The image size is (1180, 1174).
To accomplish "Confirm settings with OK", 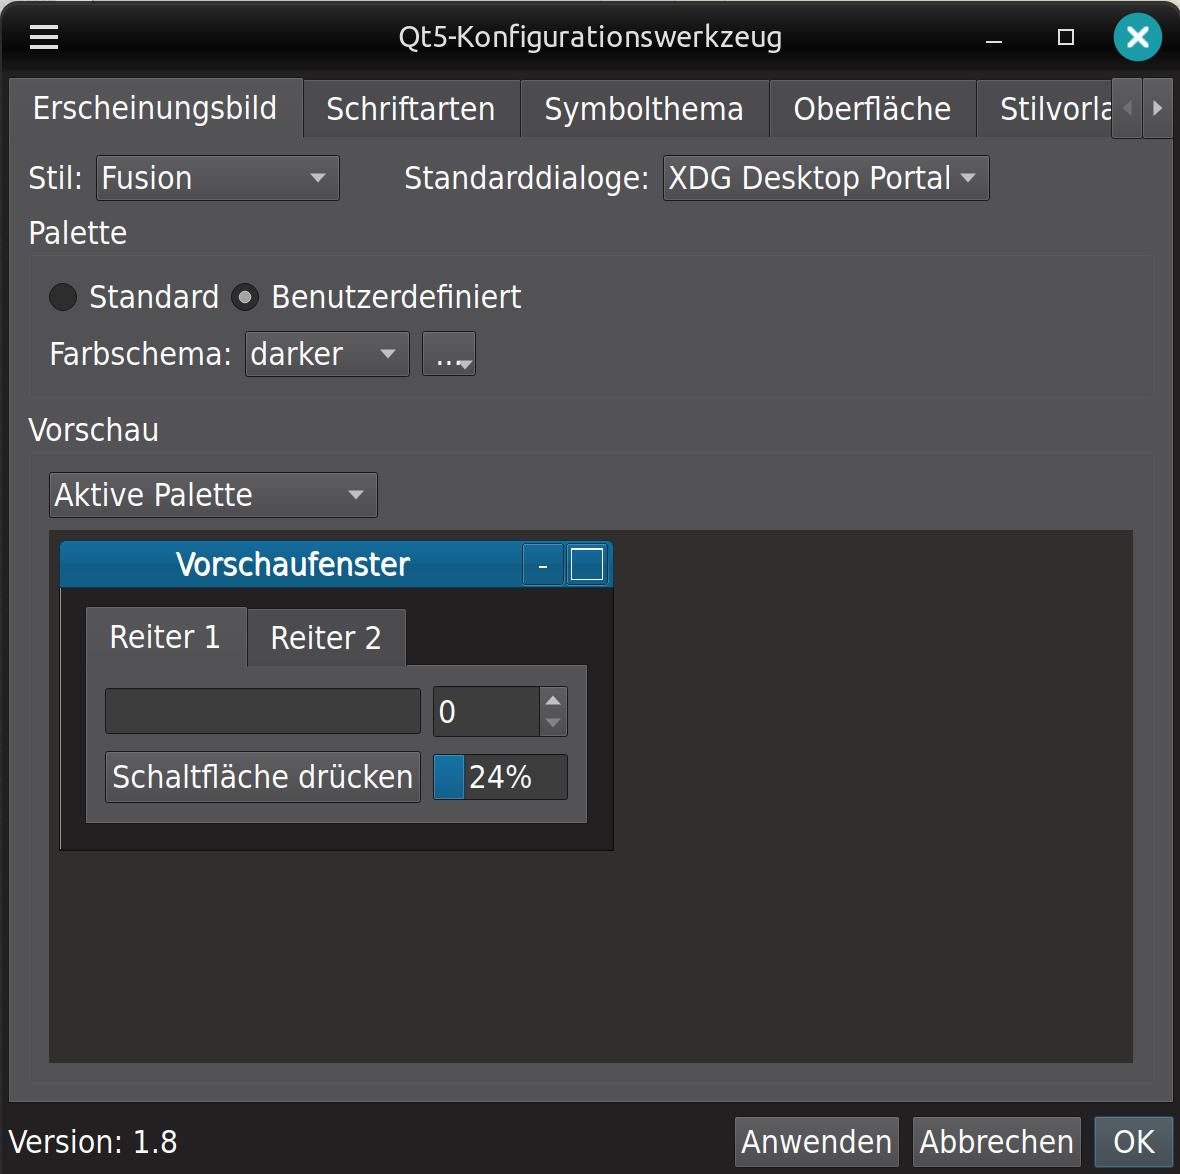I will point(1133,1141).
